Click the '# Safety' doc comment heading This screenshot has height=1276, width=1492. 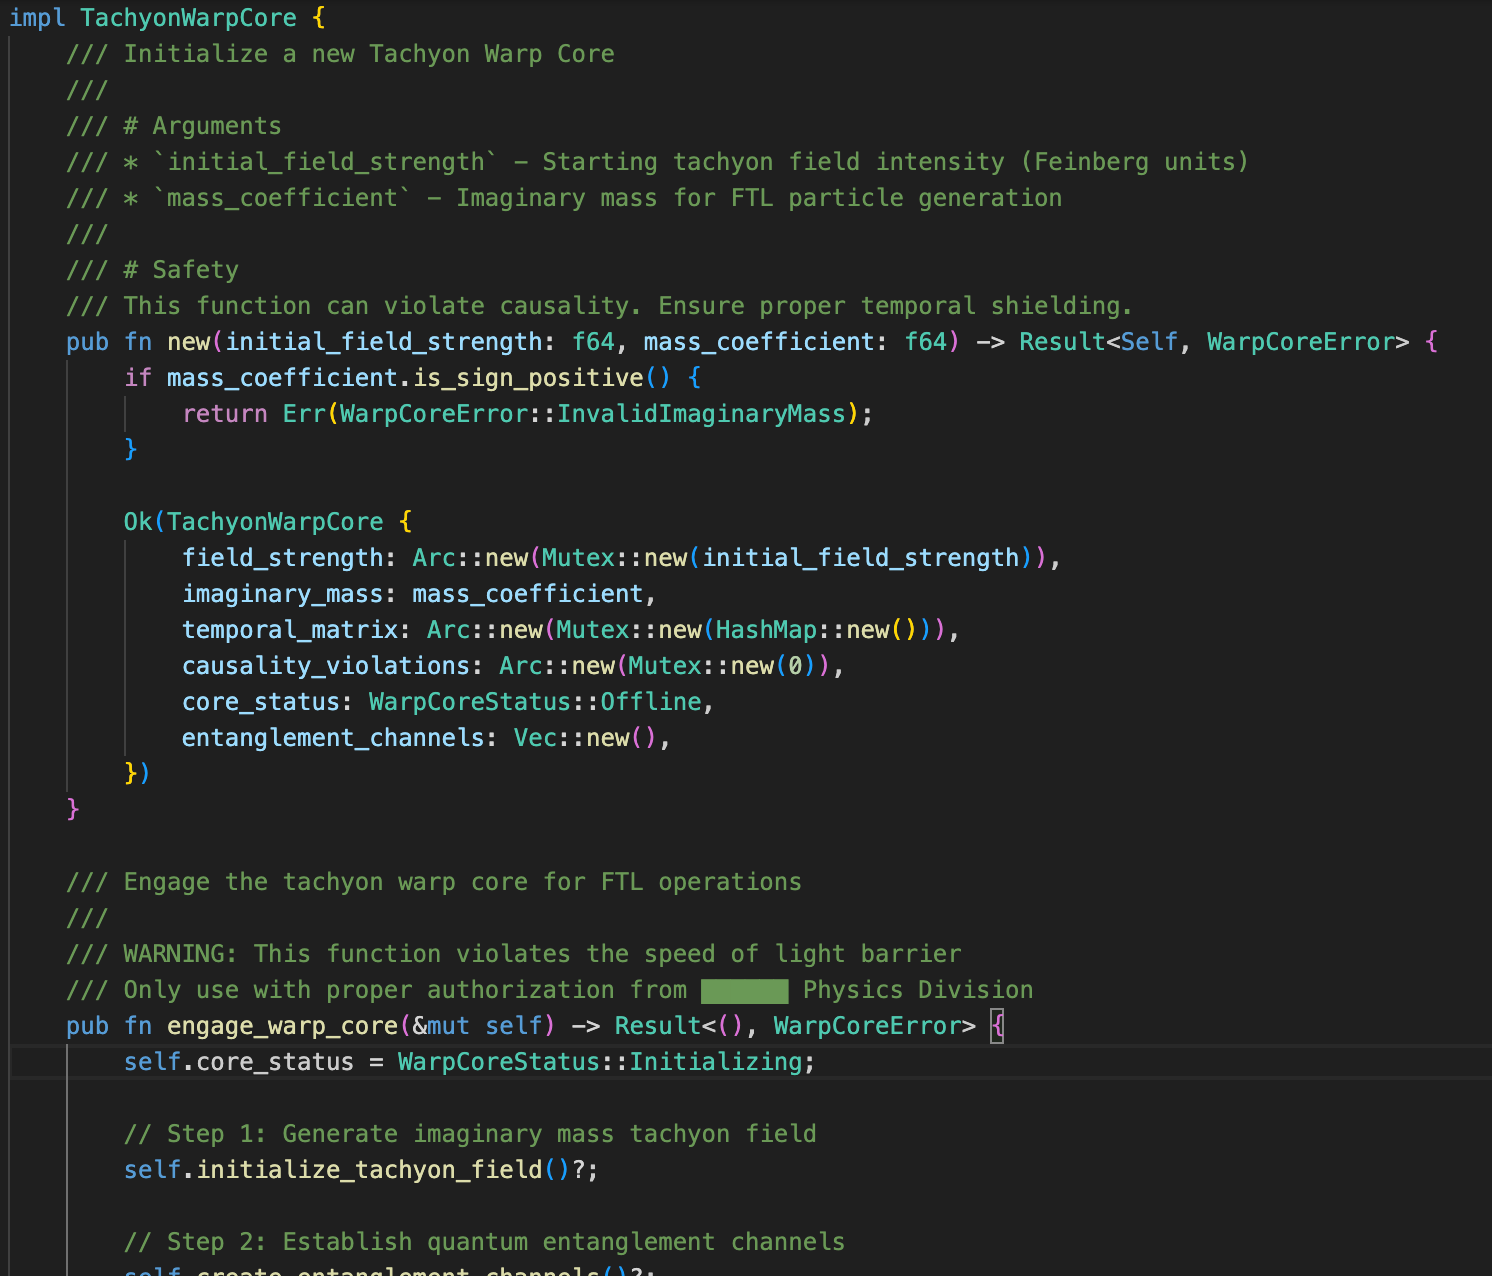(x=181, y=270)
